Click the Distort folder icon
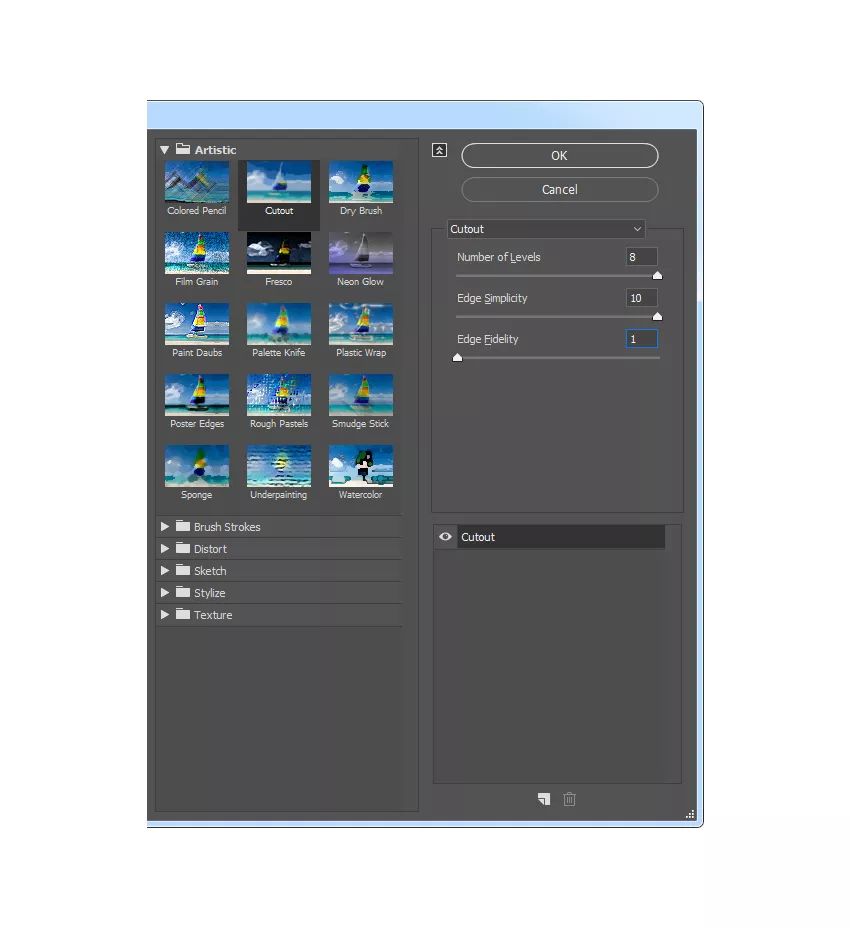Screen dimensions: 850x928 point(183,547)
